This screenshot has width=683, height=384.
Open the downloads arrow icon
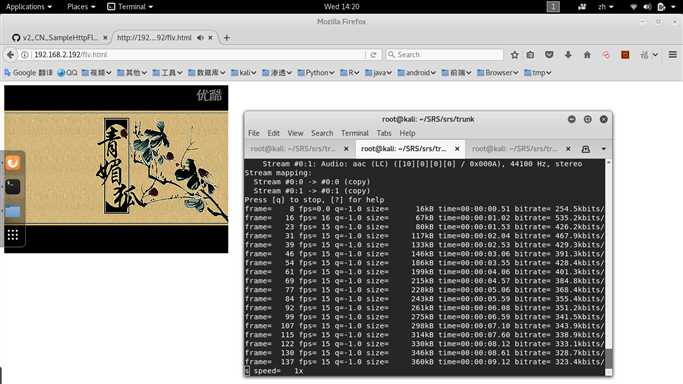pyautogui.click(x=568, y=54)
